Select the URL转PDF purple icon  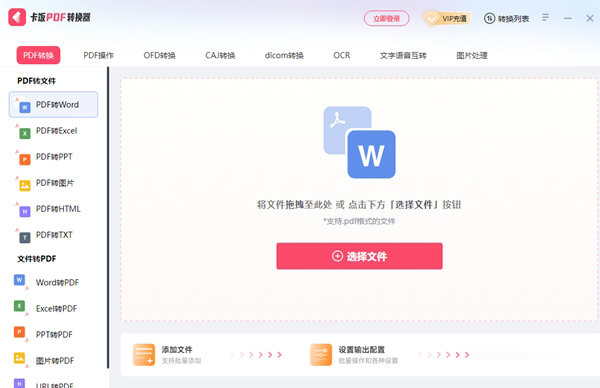click(20, 383)
